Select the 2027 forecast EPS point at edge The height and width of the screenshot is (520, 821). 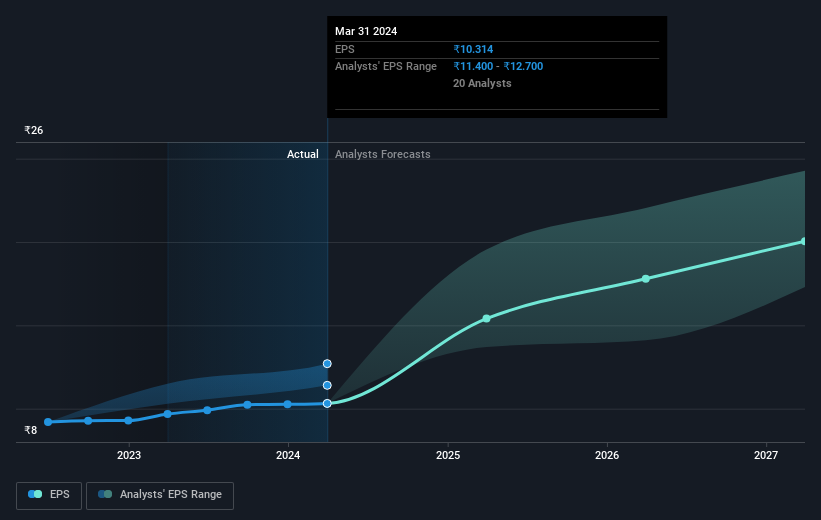(x=804, y=241)
